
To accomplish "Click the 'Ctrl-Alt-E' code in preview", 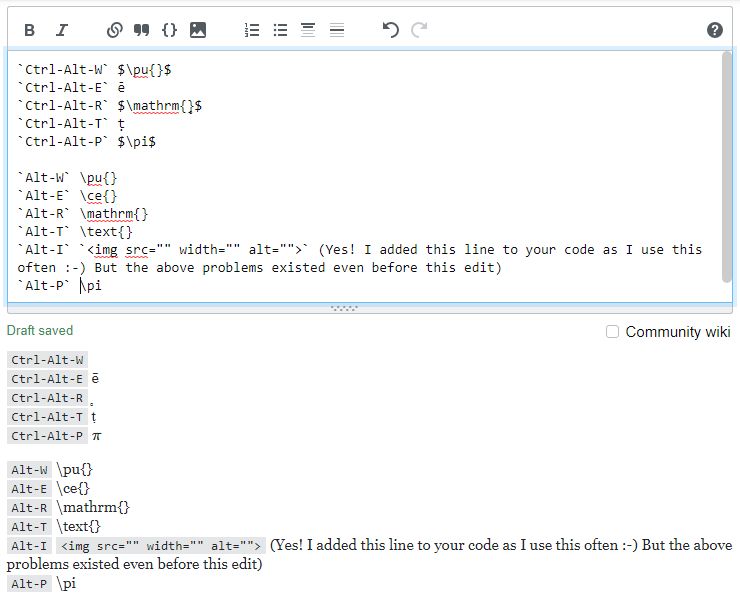I will 47,379.
